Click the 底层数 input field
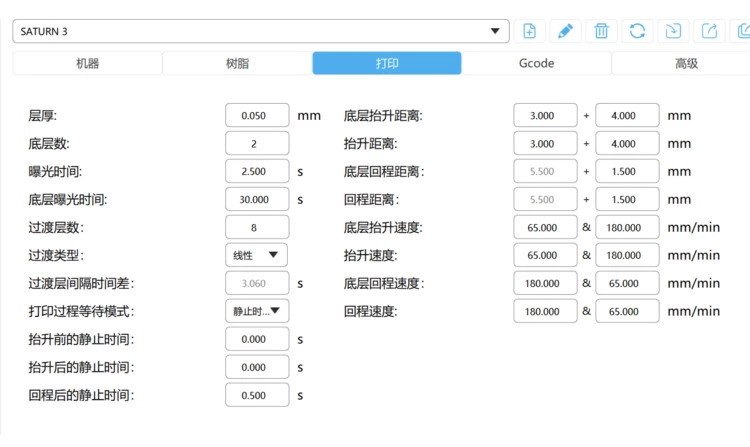The width and height of the screenshot is (750, 447). pyautogui.click(x=257, y=143)
